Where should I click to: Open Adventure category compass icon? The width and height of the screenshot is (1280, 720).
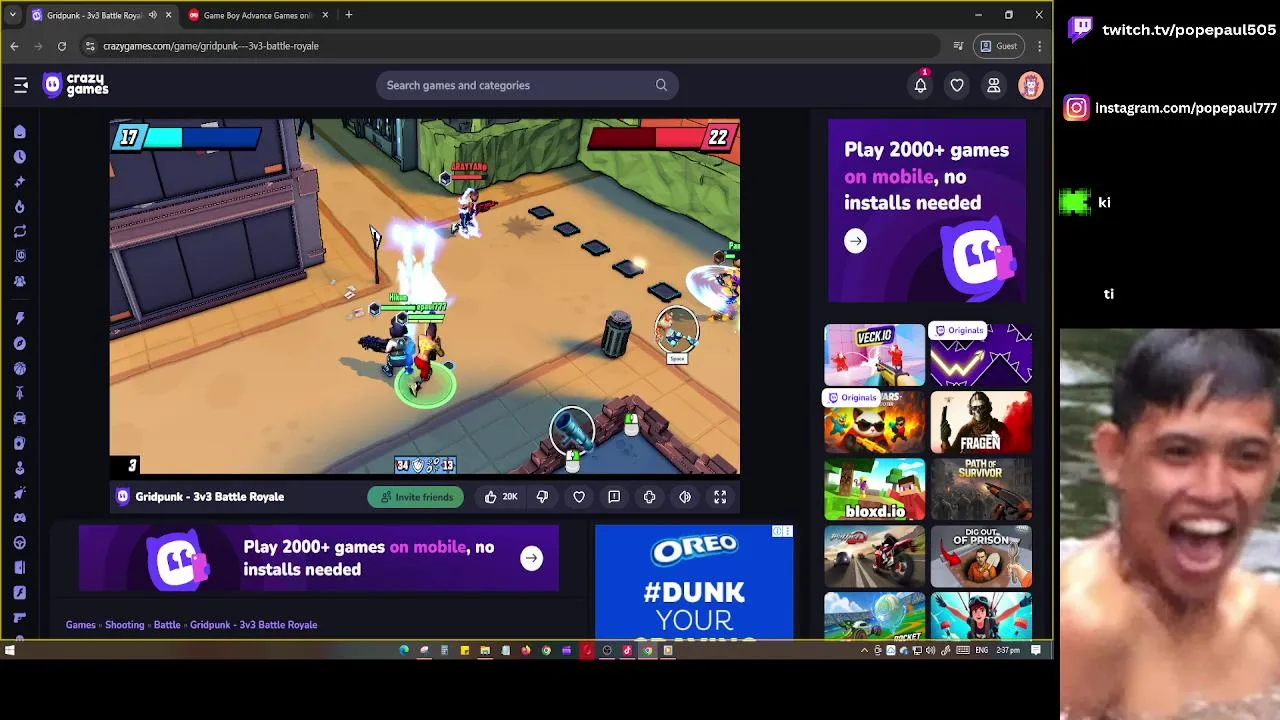(19, 343)
